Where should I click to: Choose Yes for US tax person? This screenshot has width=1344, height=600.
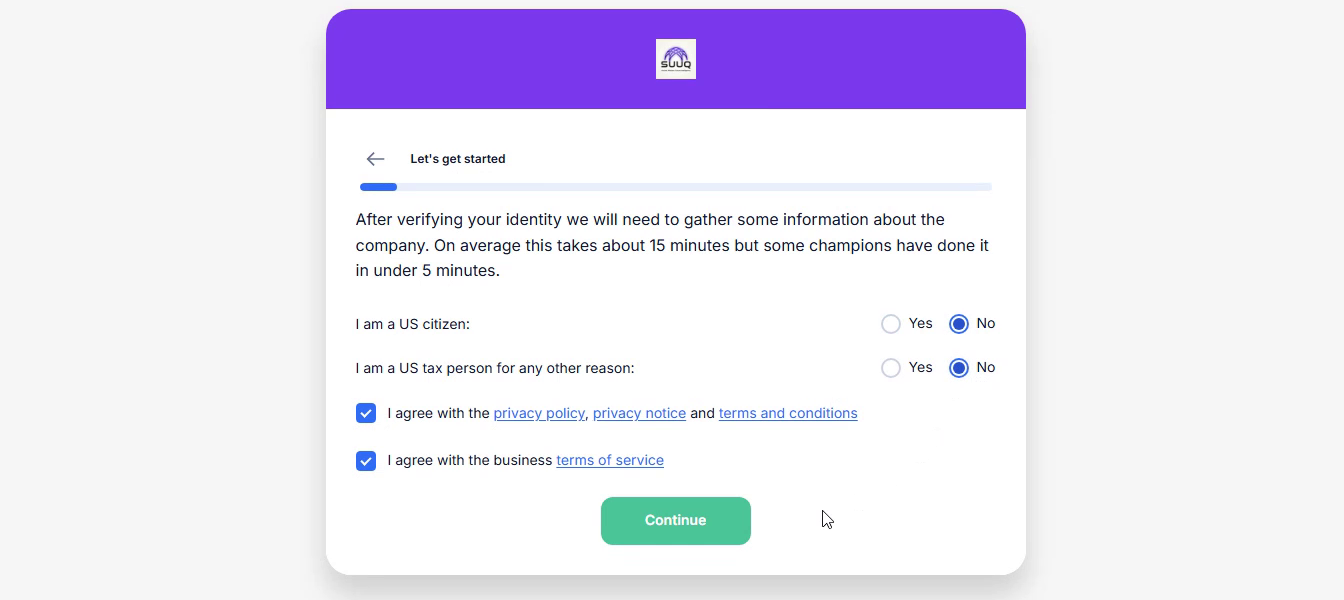pyautogui.click(x=891, y=368)
